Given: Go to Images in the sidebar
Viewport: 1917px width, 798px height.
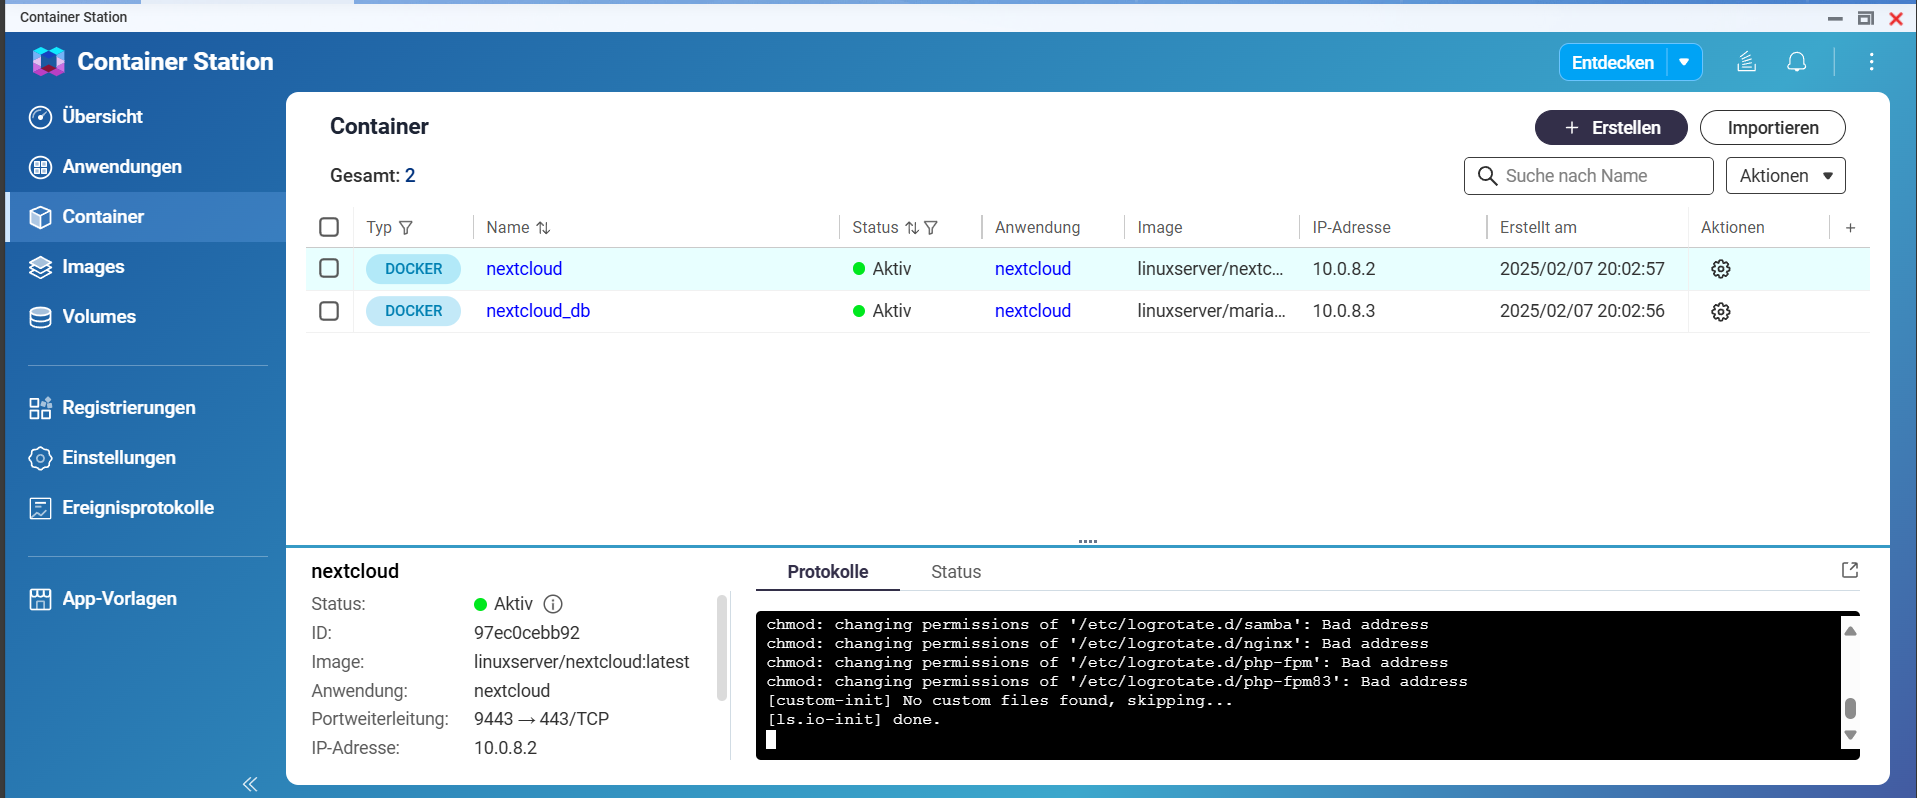Looking at the screenshot, I should pos(76,267).
